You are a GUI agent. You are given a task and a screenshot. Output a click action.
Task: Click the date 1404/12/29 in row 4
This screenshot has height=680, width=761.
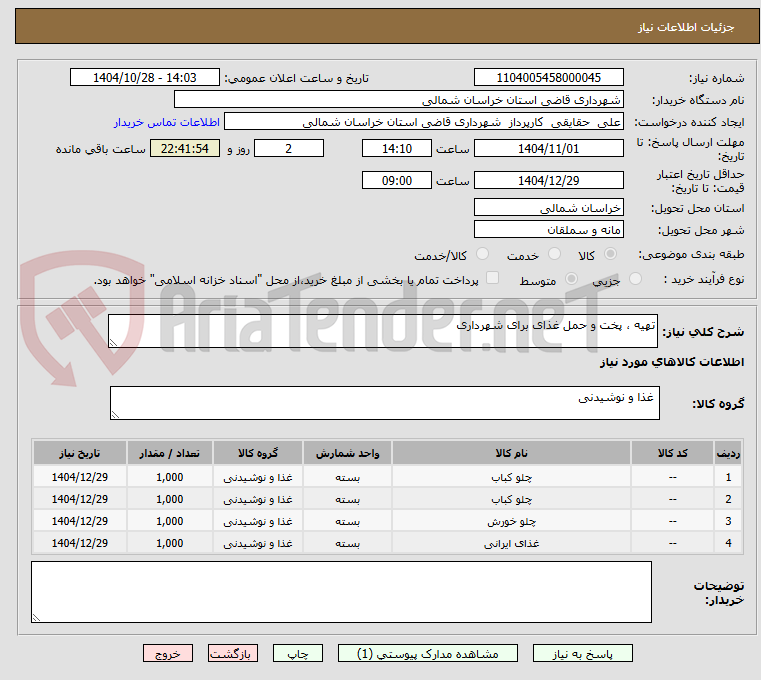(80, 543)
